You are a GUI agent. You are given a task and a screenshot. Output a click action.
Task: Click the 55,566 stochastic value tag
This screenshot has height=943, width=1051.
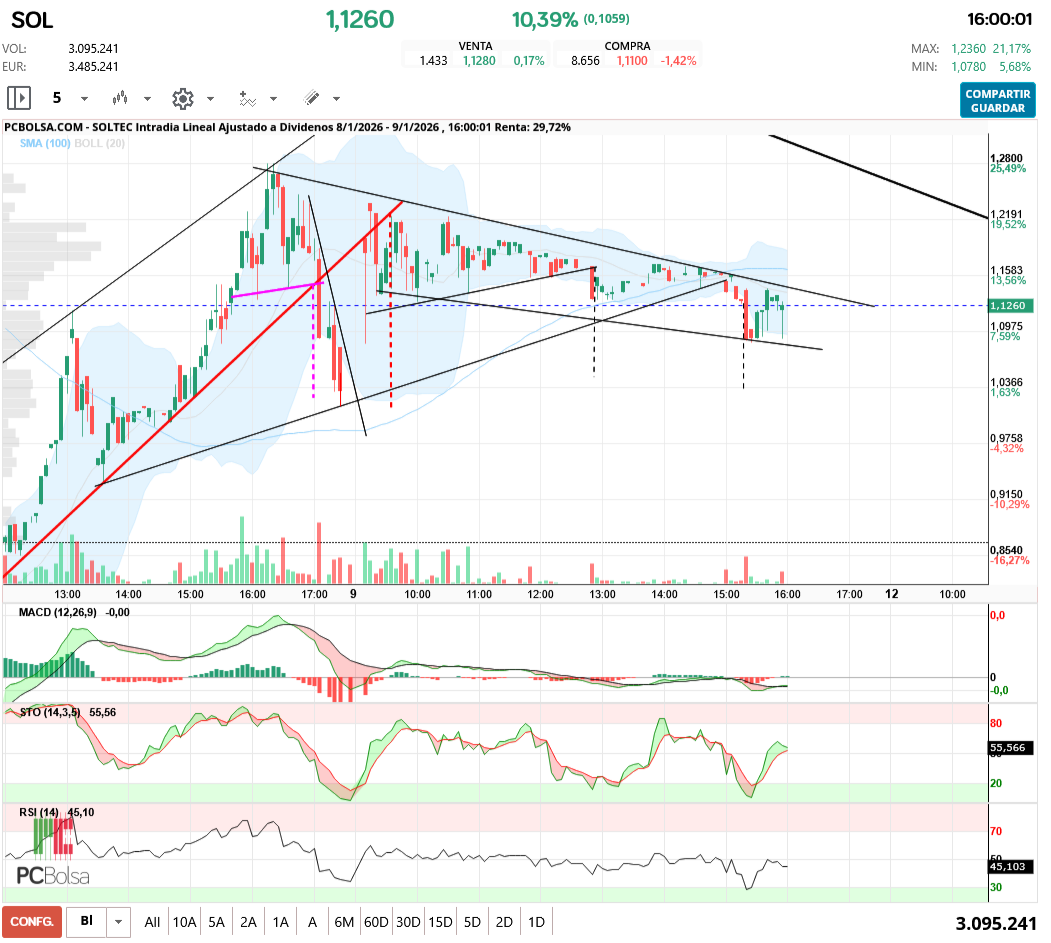1011,747
